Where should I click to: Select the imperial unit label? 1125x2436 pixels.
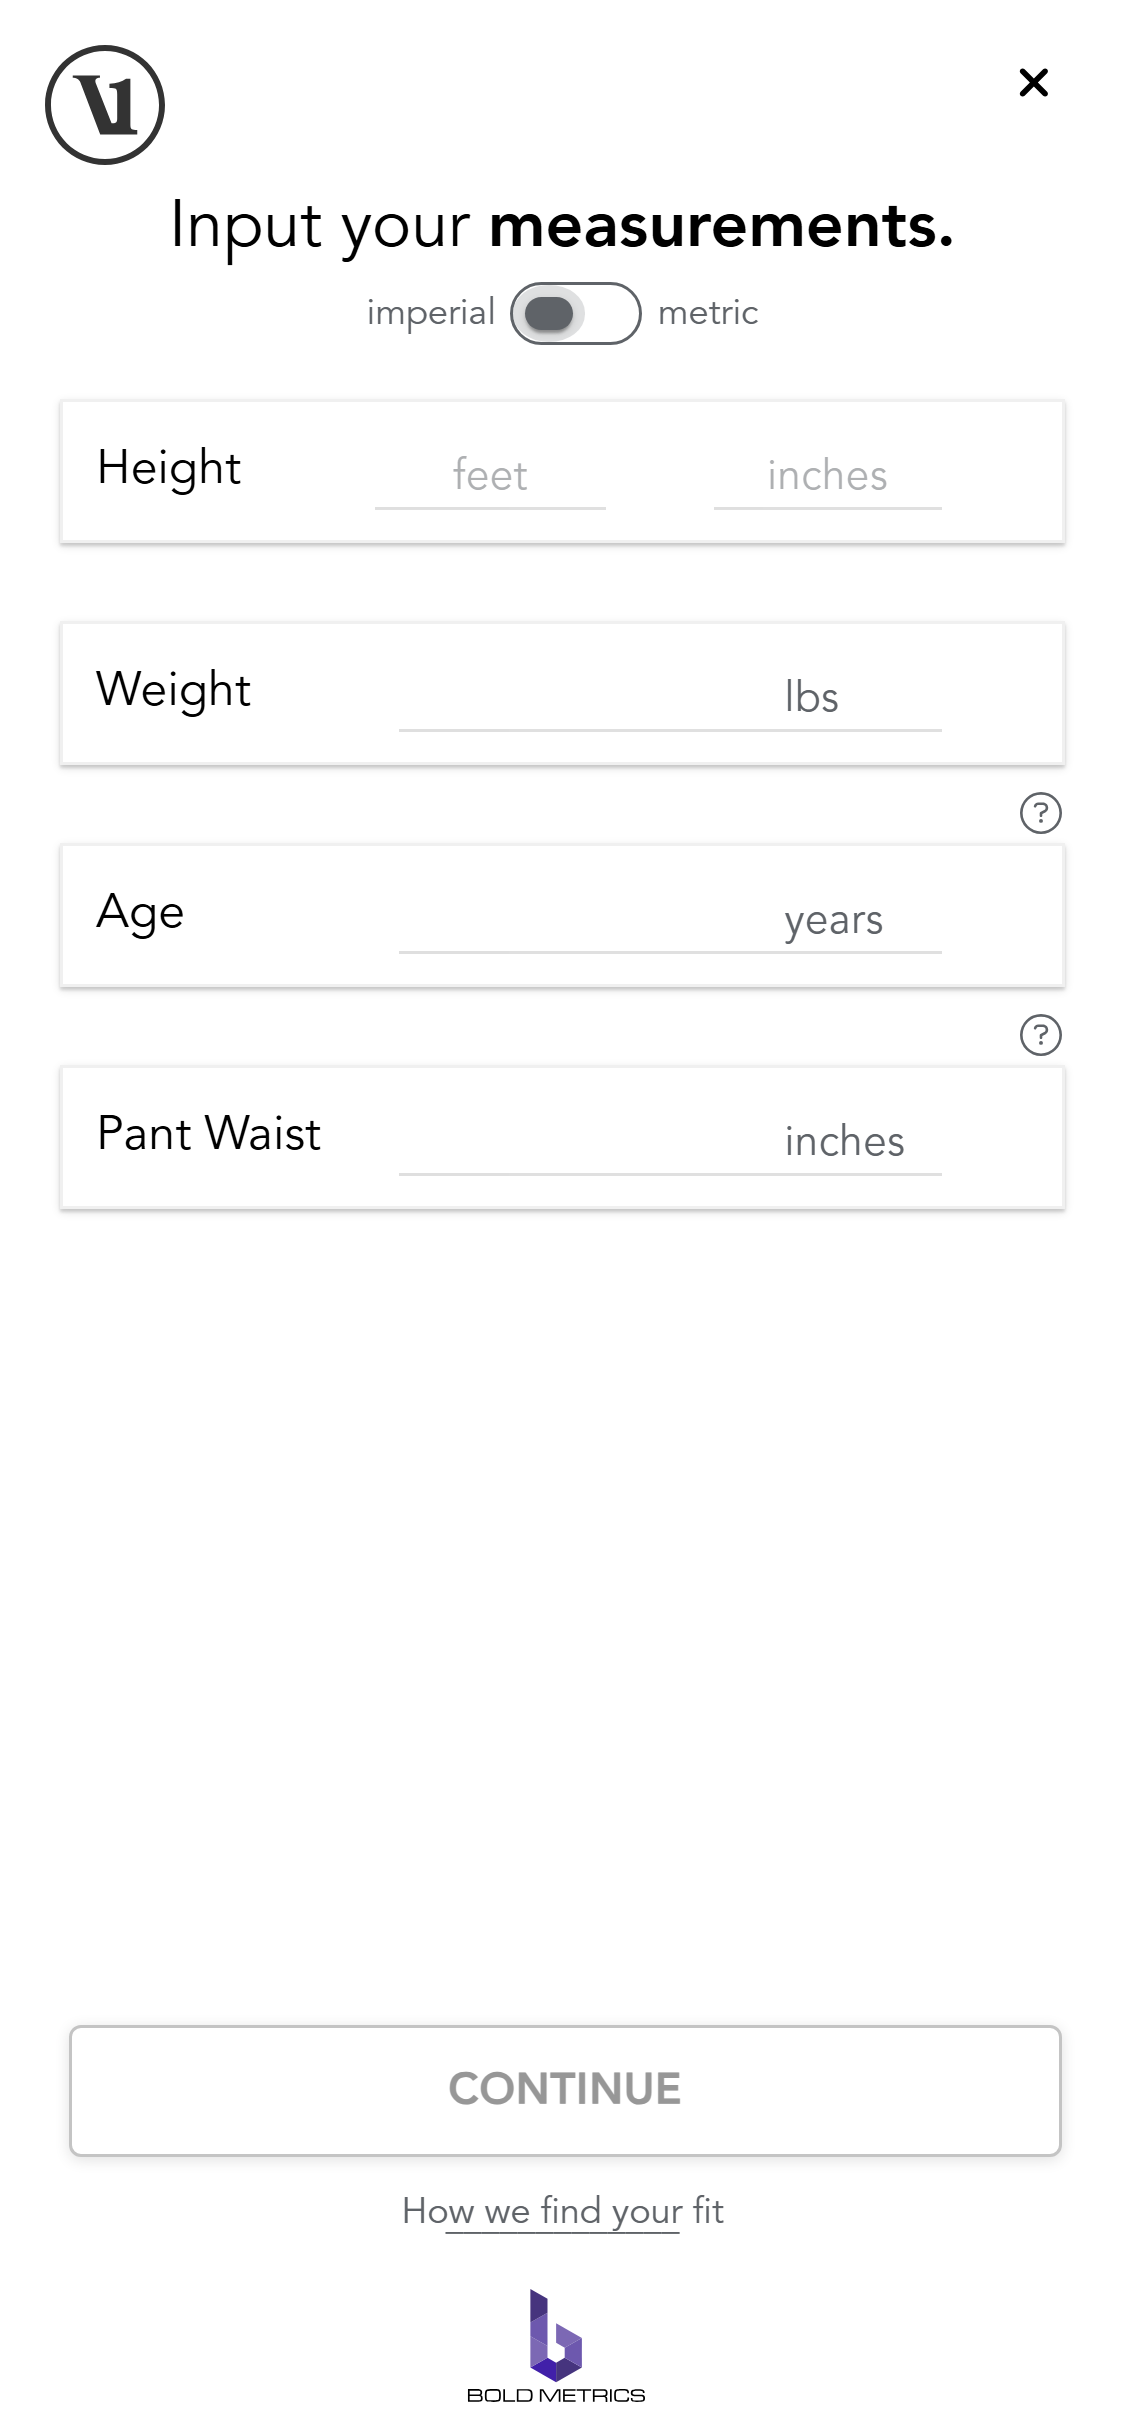tap(430, 313)
